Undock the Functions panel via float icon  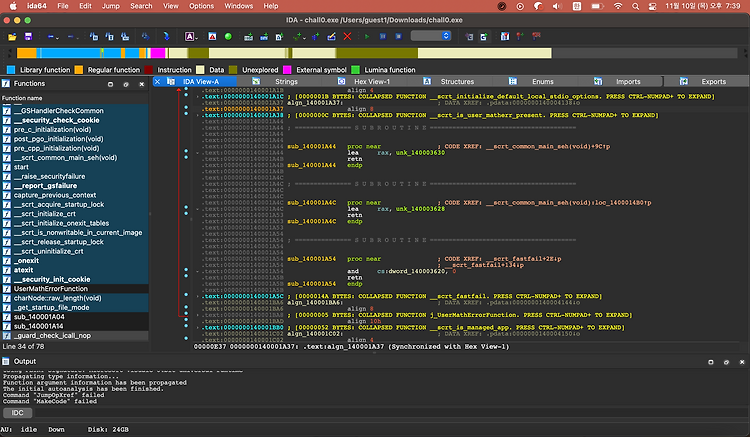126,84
